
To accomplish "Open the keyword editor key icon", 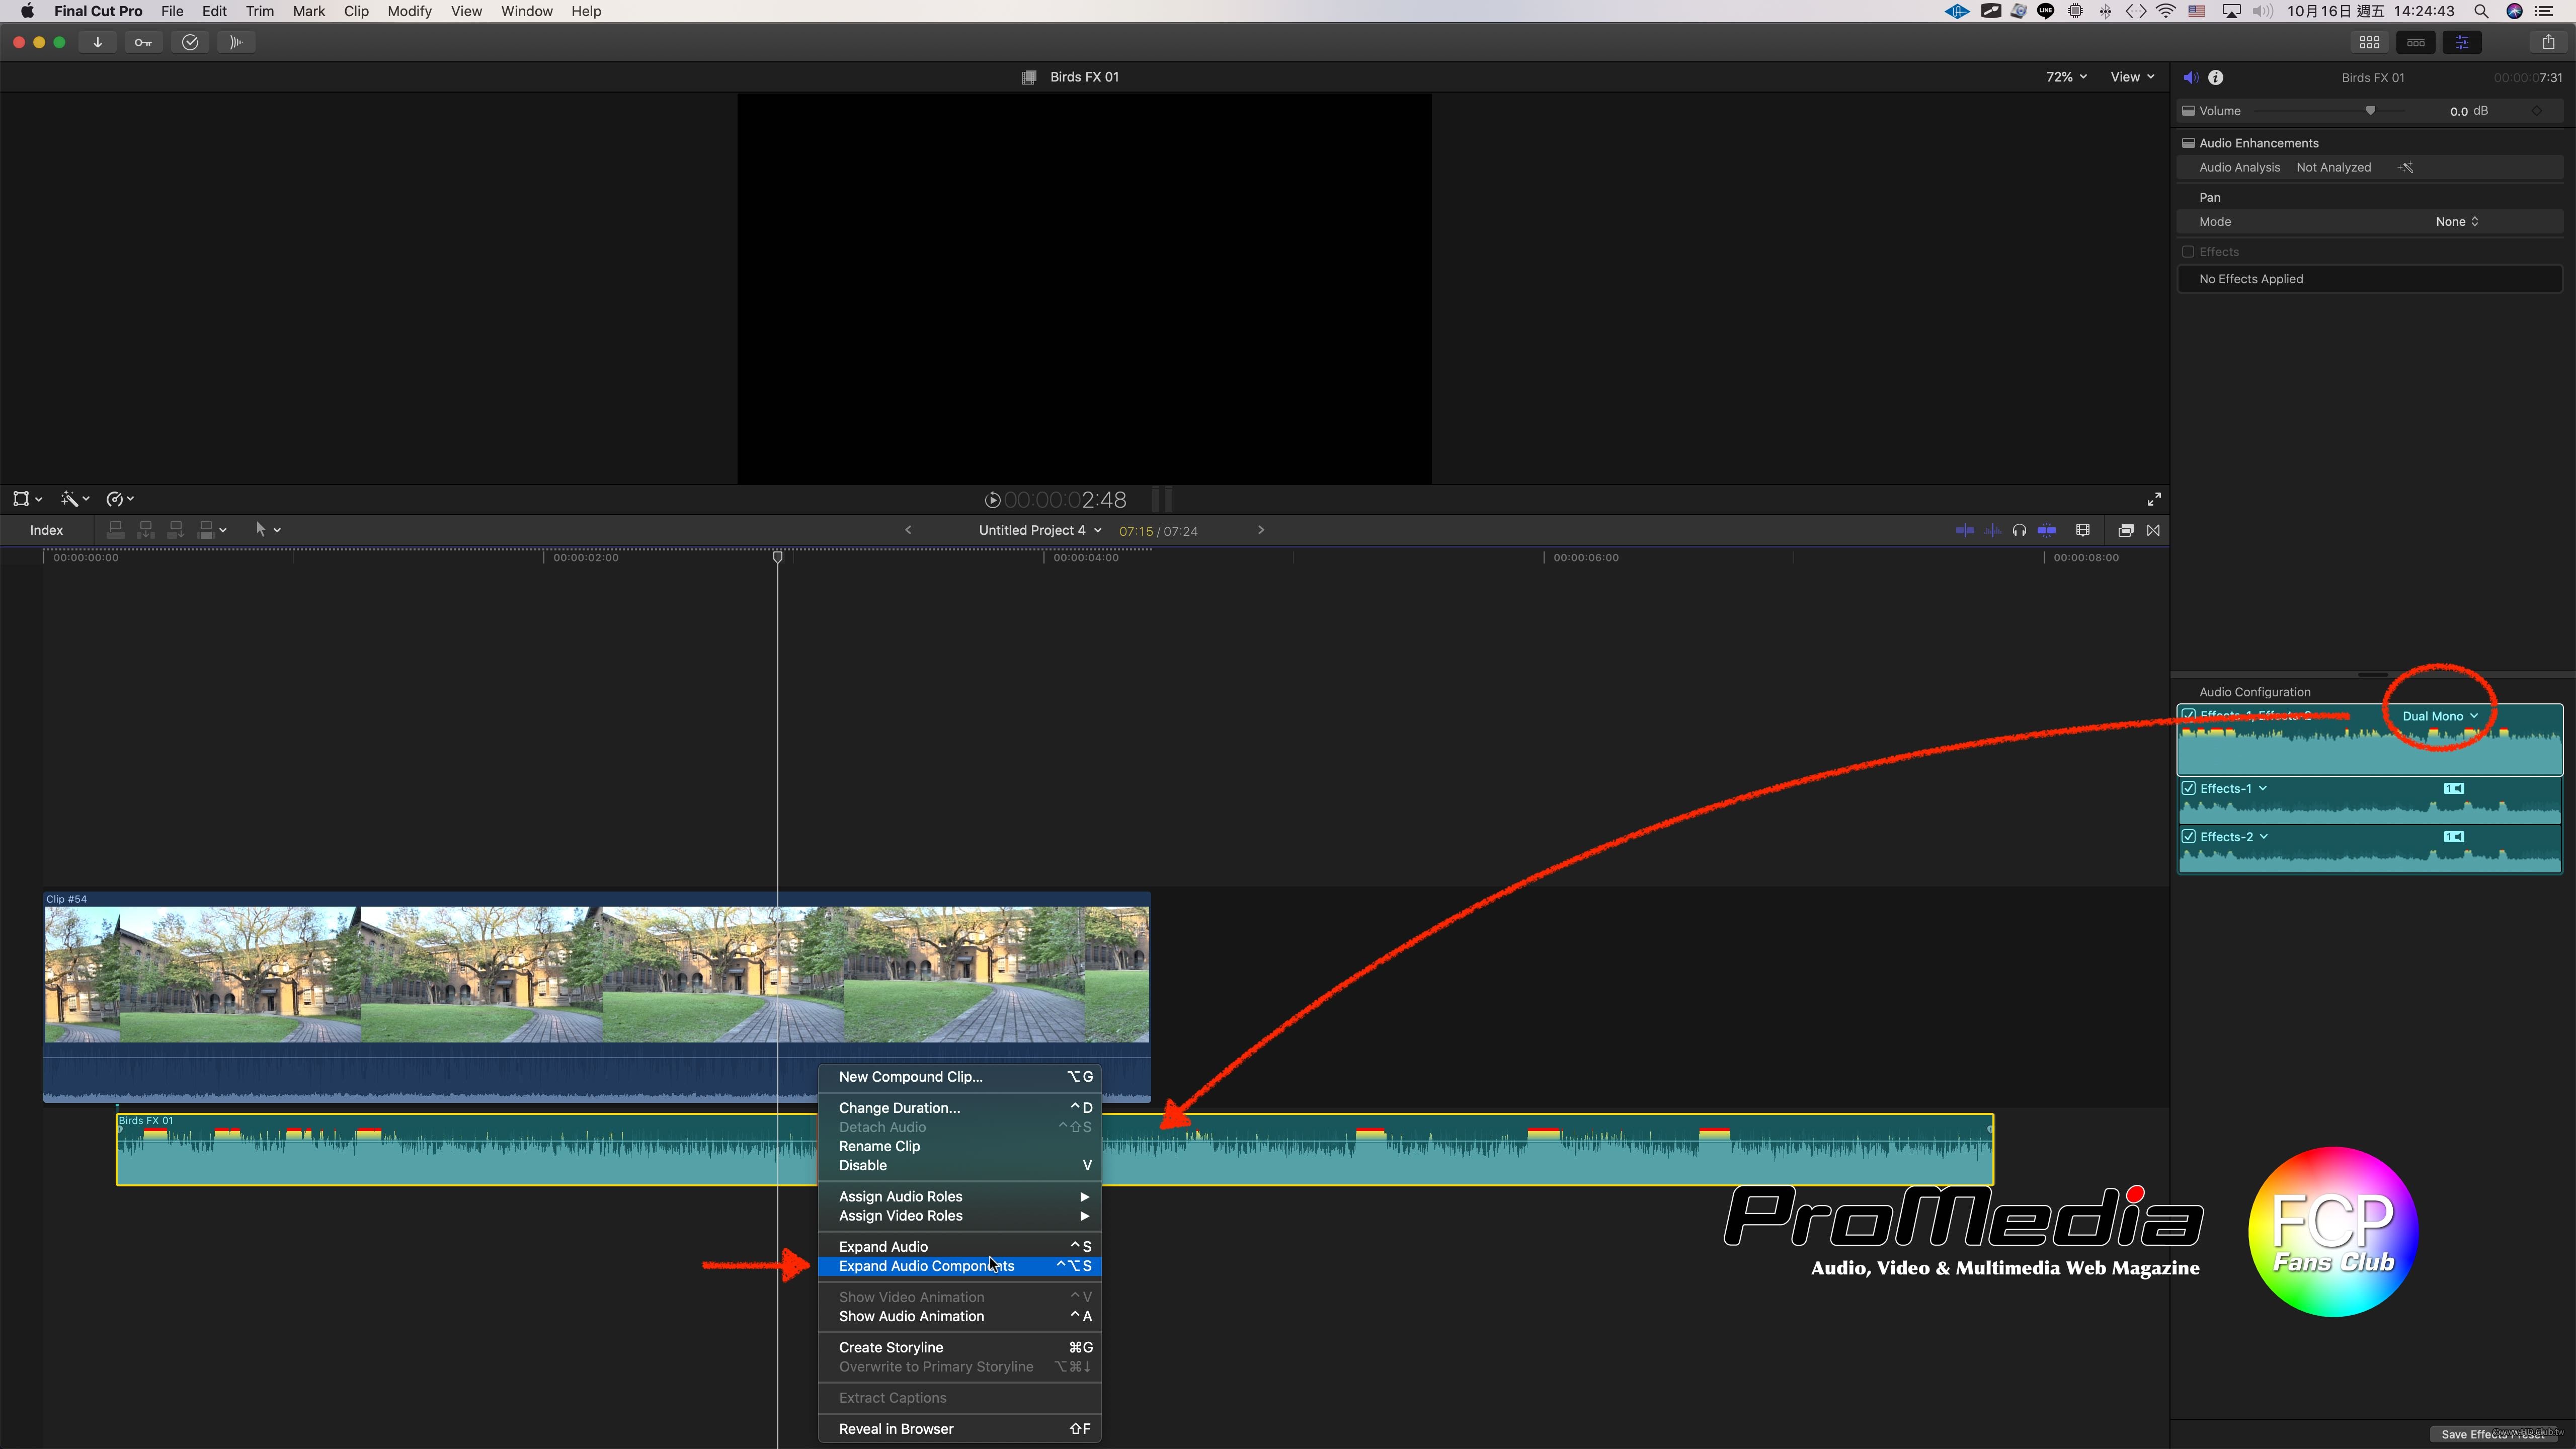I will [143, 42].
